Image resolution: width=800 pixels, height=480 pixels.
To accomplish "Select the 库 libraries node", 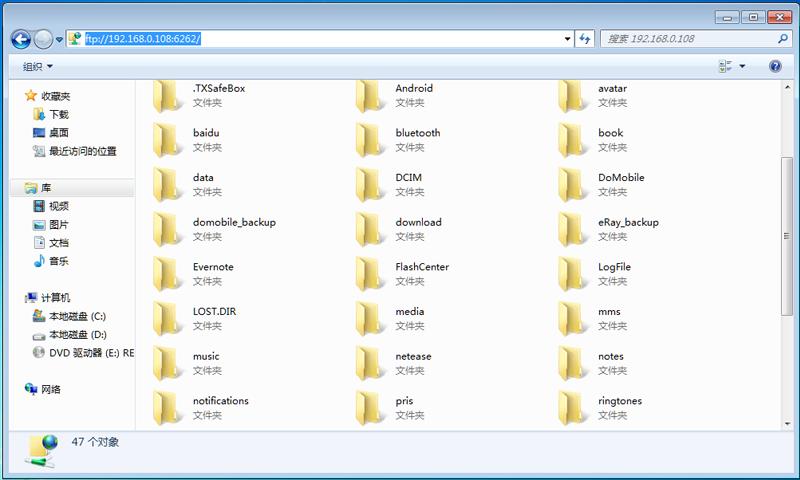I will point(46,188).
